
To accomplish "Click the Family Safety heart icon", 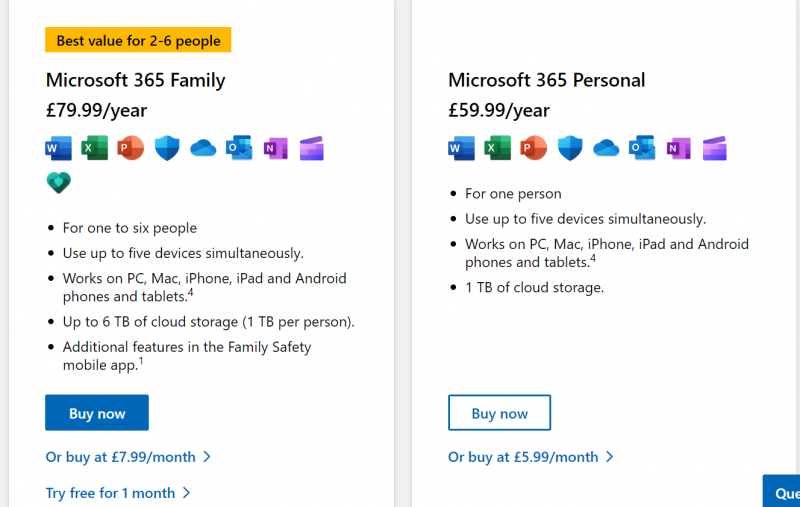I will (x=58, y=183).
